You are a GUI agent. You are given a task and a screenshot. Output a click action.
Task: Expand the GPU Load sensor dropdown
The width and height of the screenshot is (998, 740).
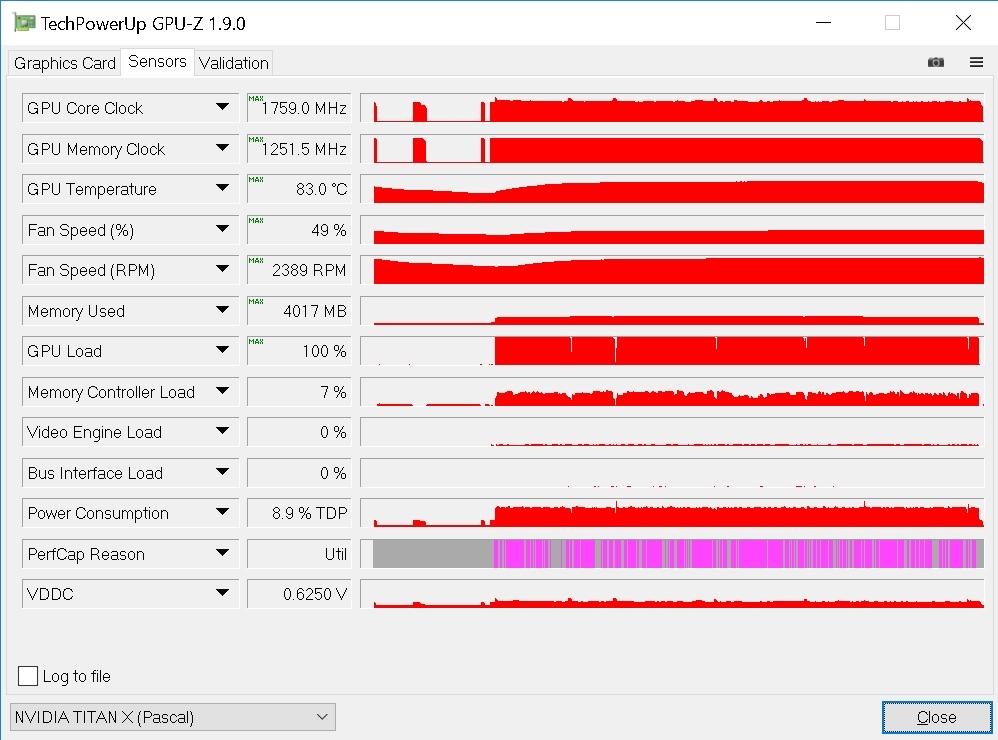coord(222,350)
